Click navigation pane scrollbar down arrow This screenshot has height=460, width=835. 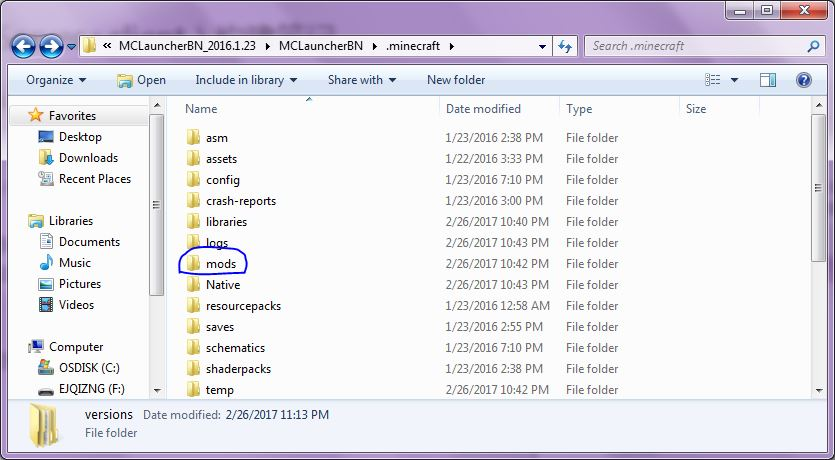[157, 391]
